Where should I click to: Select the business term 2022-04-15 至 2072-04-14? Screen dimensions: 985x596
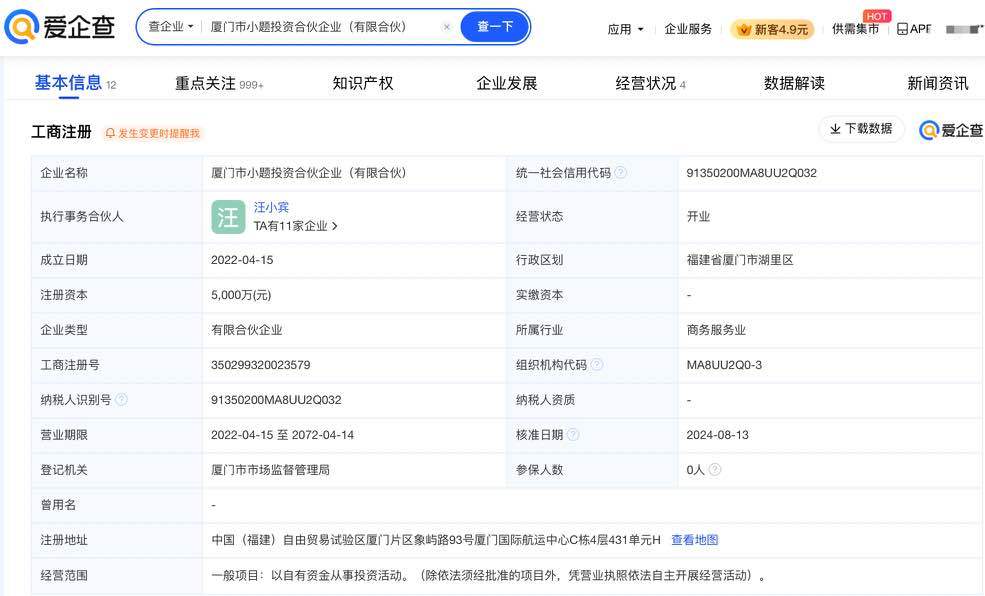283,435
